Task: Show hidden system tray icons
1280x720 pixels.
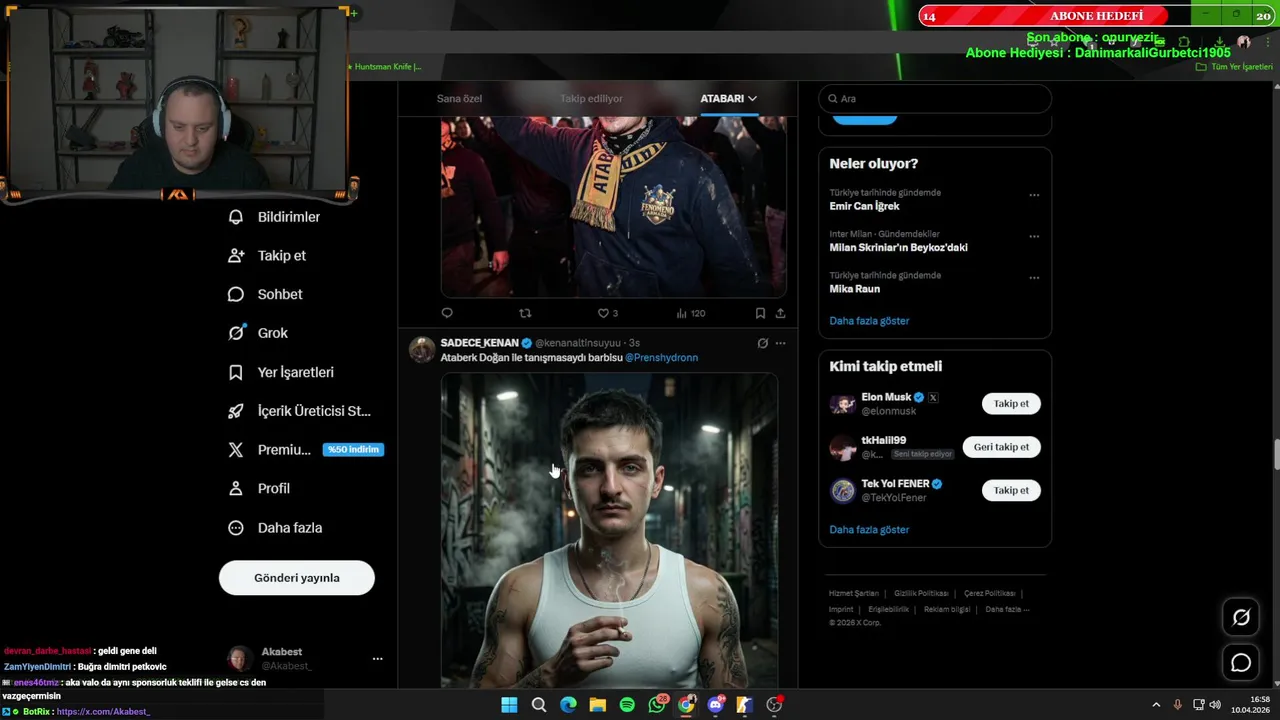Action: tap(1156, 705)
